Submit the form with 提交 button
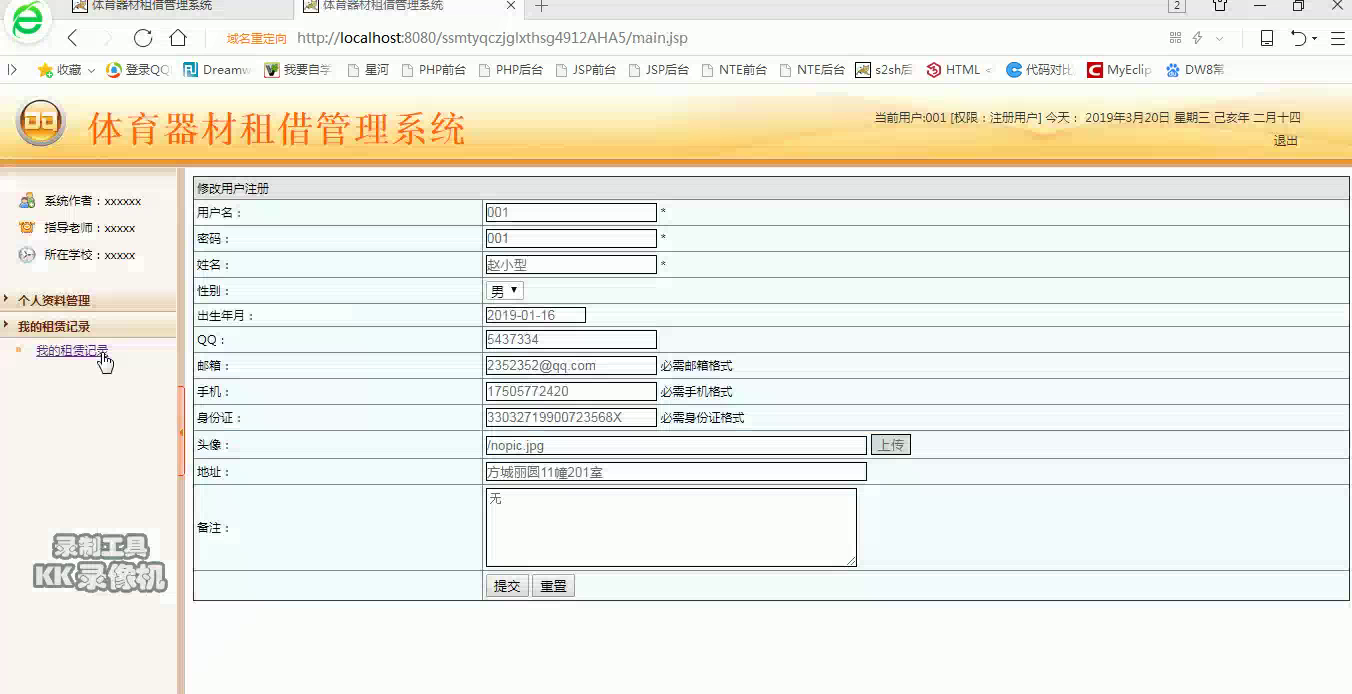The width and height of the screenshot is (1352, 694). click(507, 586)
